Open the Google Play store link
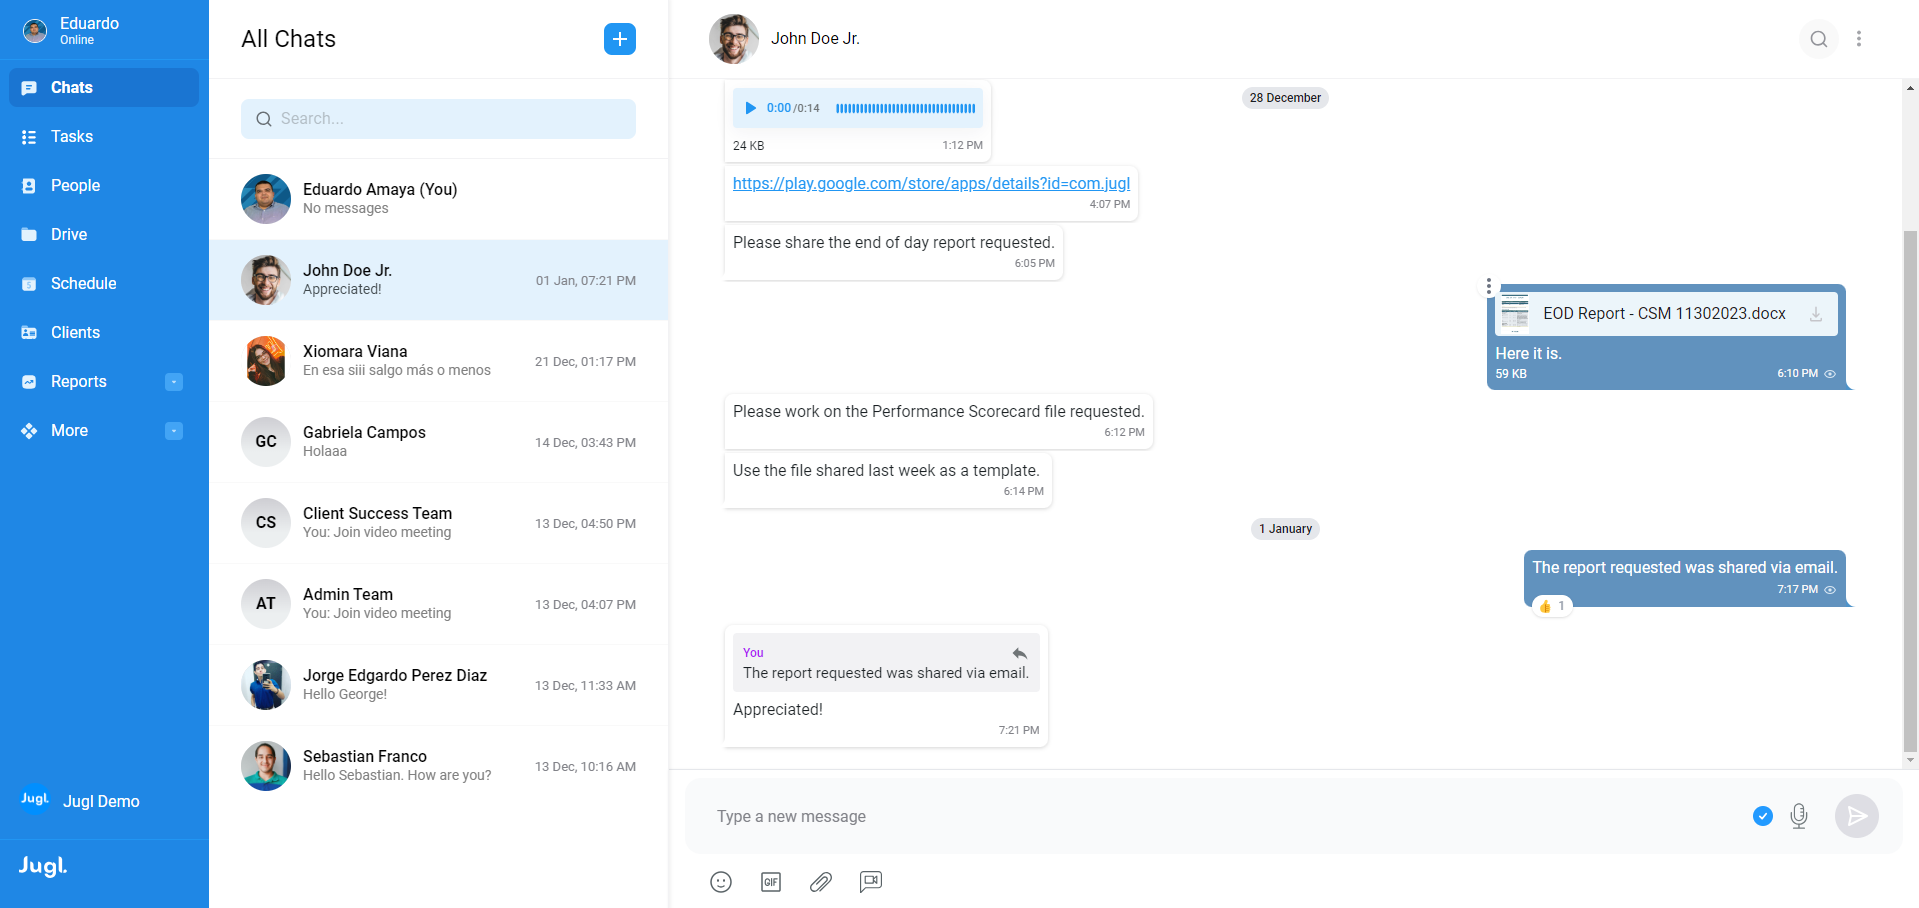Viewport: 1919px width, 908px height. click(x=931, y=184)
